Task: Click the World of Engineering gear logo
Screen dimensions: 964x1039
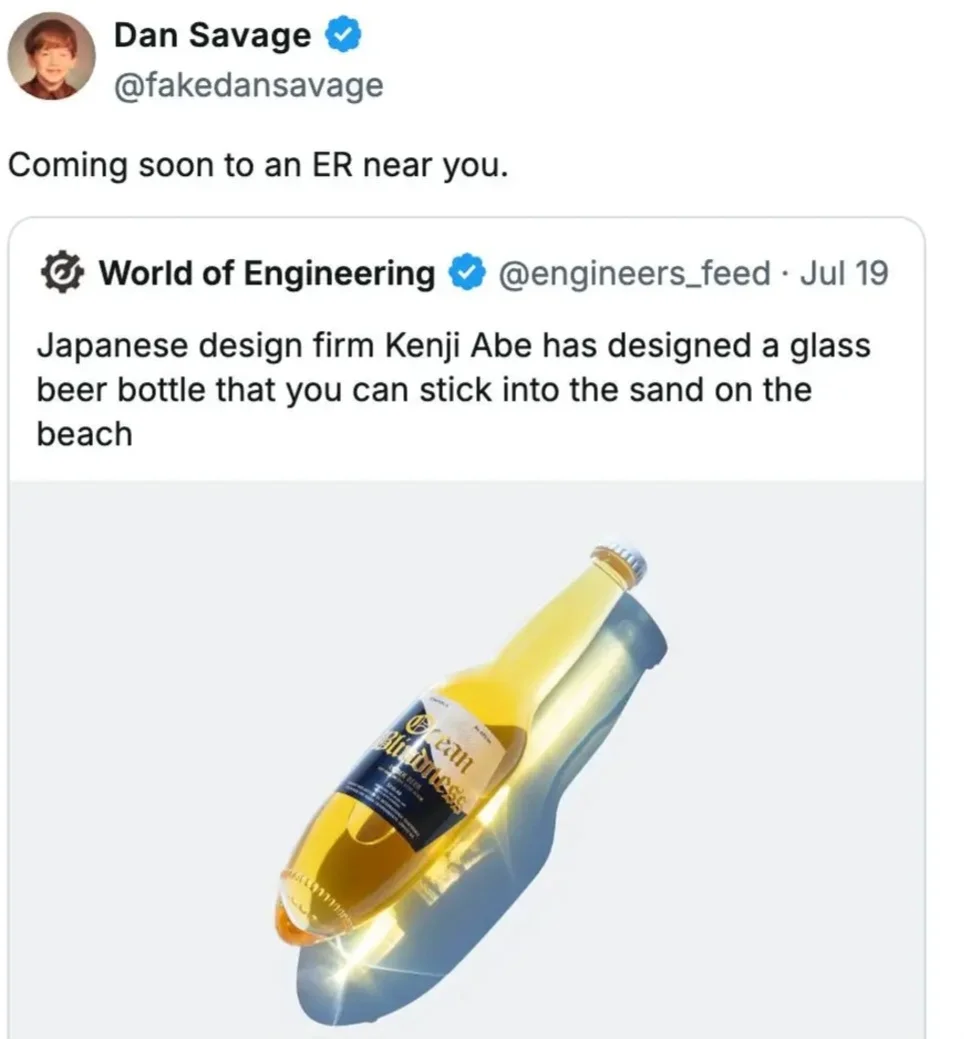Action: (x=62, y=272)
